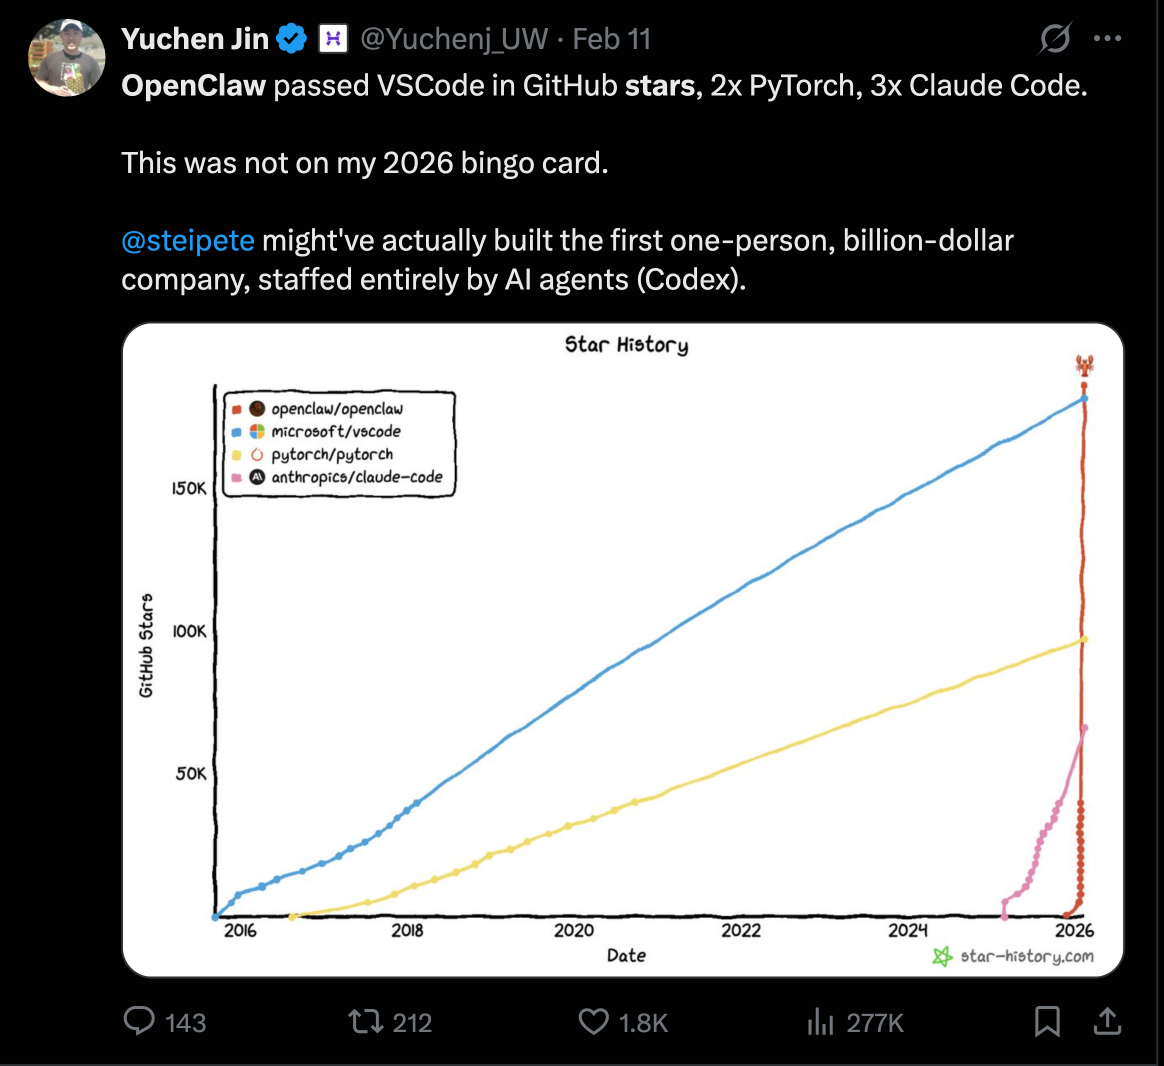Viewport: 1164px width, 1066px height.
Task: Like the tweet with heart icon
Action: 594,1021
